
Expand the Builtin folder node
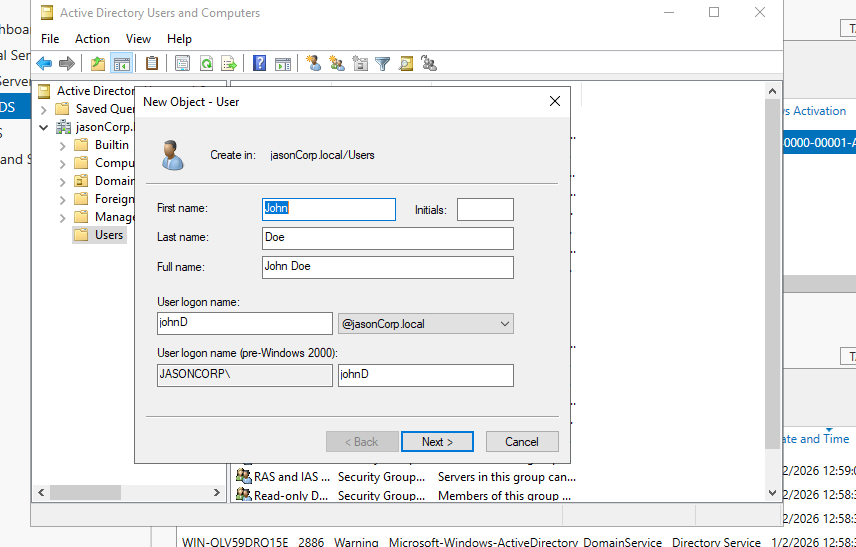pyautogui.click(x=62, y=146)
